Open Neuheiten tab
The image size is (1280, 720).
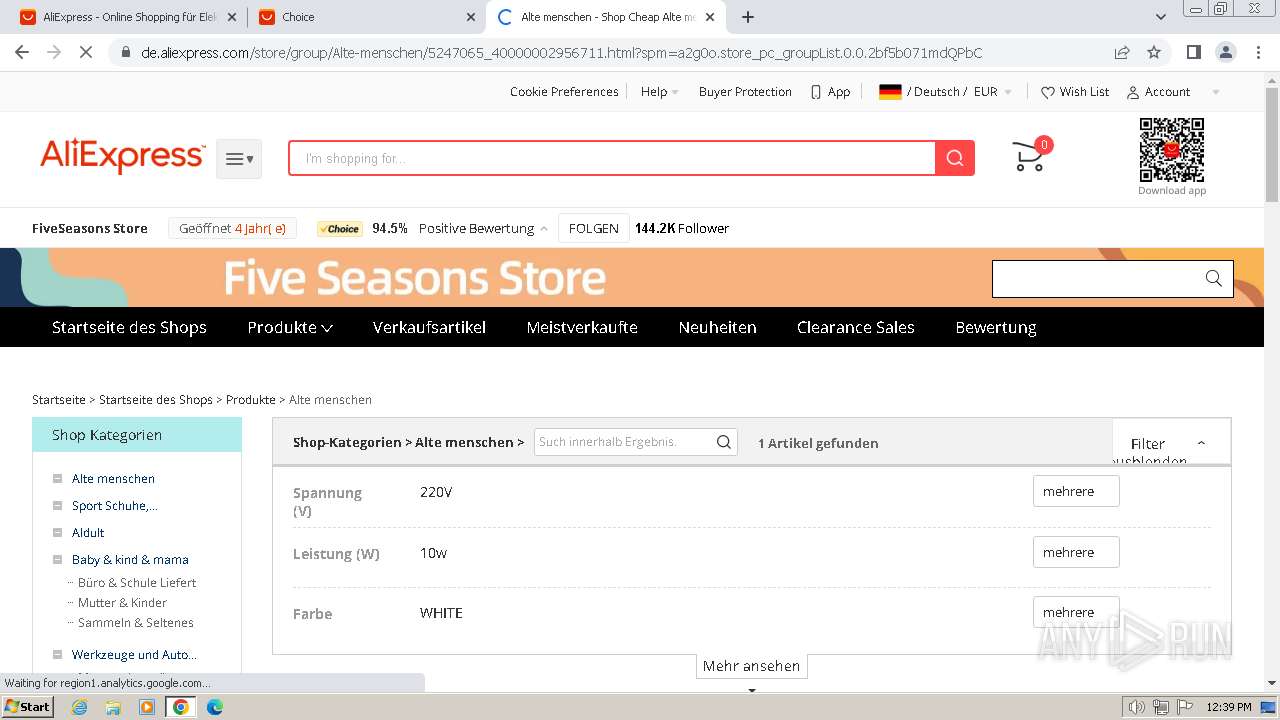(x=717, y=327)
